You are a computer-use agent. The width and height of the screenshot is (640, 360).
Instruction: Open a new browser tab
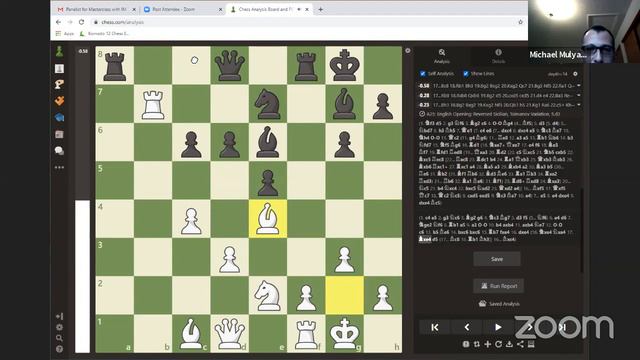click(320, 9)
